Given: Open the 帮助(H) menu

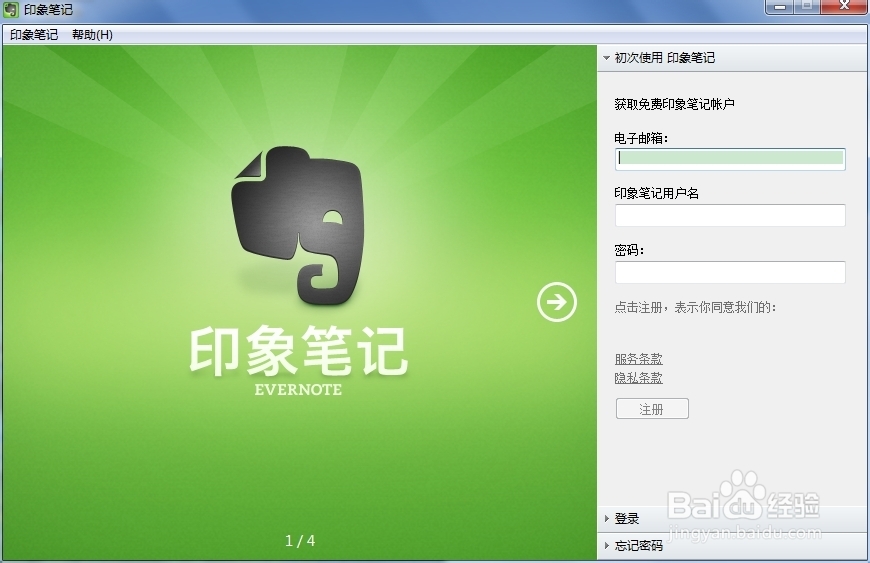Looking at the screenshot, I should [92, 34].
